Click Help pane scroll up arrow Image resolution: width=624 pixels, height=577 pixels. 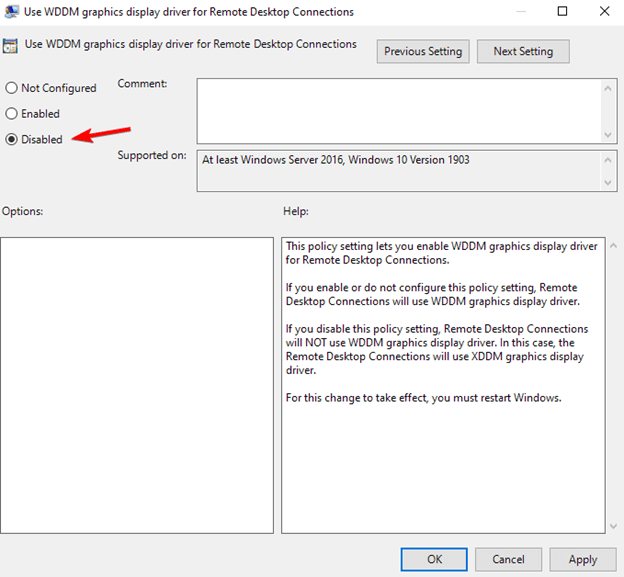coord(613,246)
